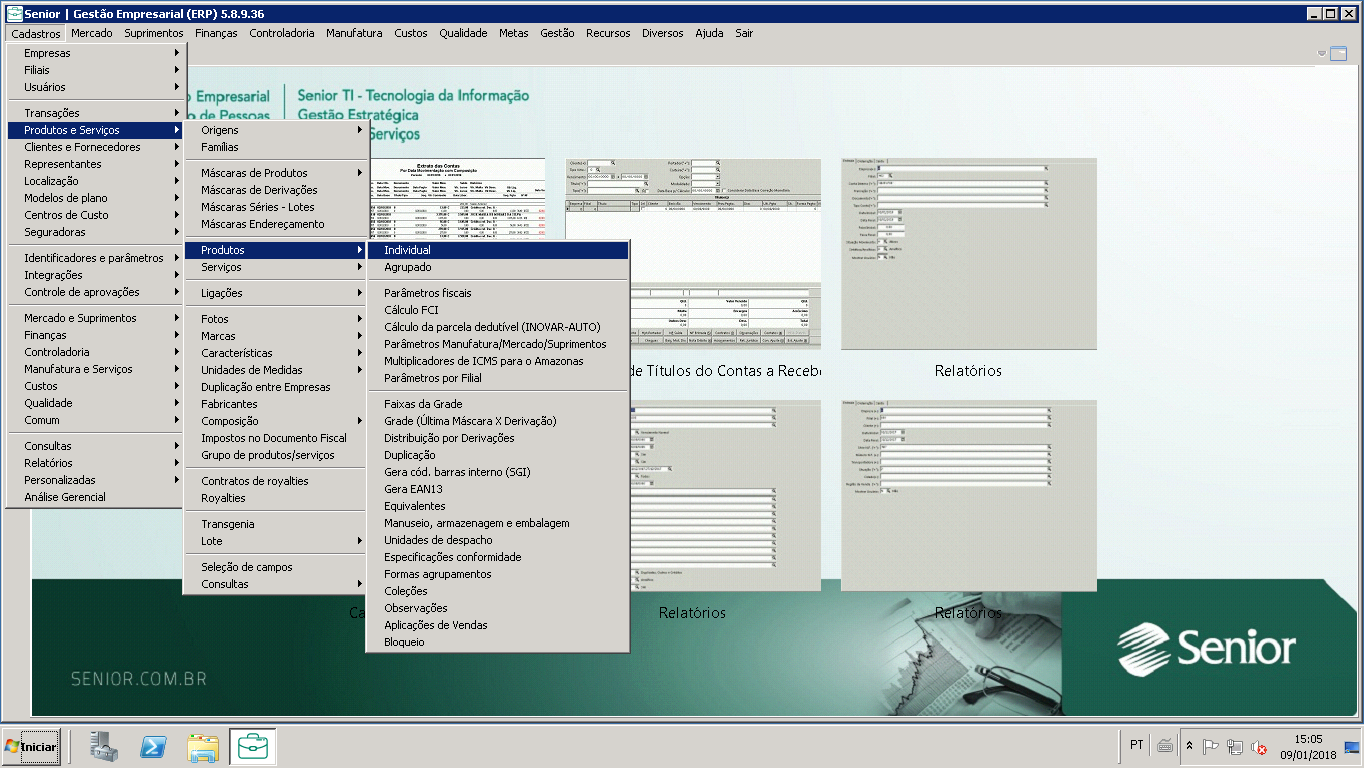The height and width of the screenshot is (768, 1364).
Task: Expand Máscaras de Produtos submenu
Action: point(276,173)
